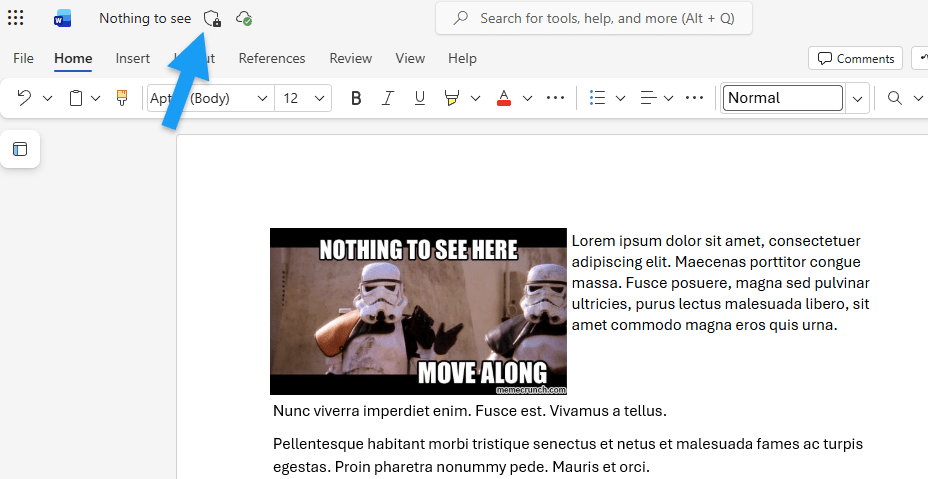Click the Lorem ipsum dolor paragraph
The width and height of the screenshot is (928, 479).
720,282
